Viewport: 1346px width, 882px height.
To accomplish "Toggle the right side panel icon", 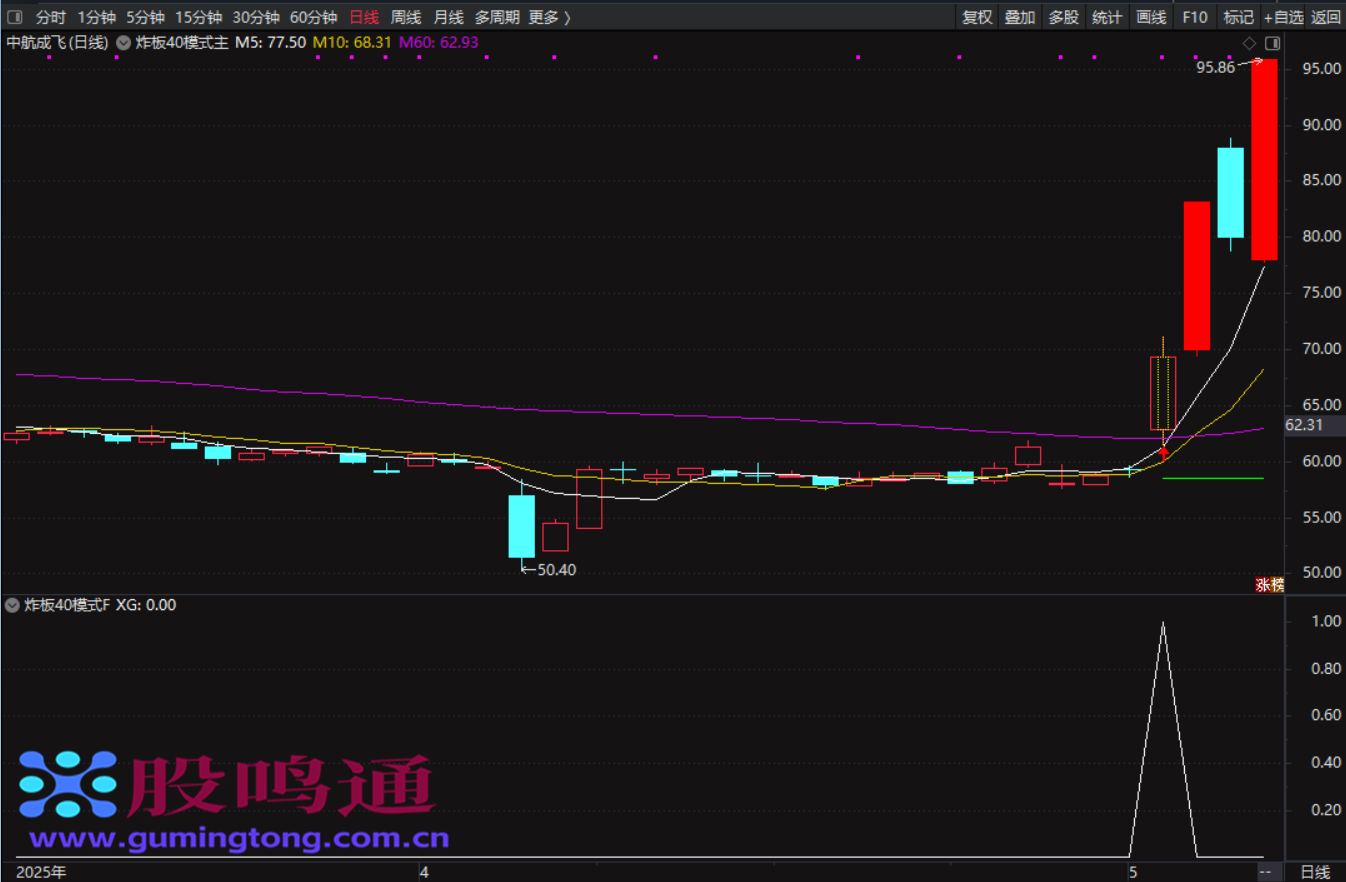I will coord(1272,43).
